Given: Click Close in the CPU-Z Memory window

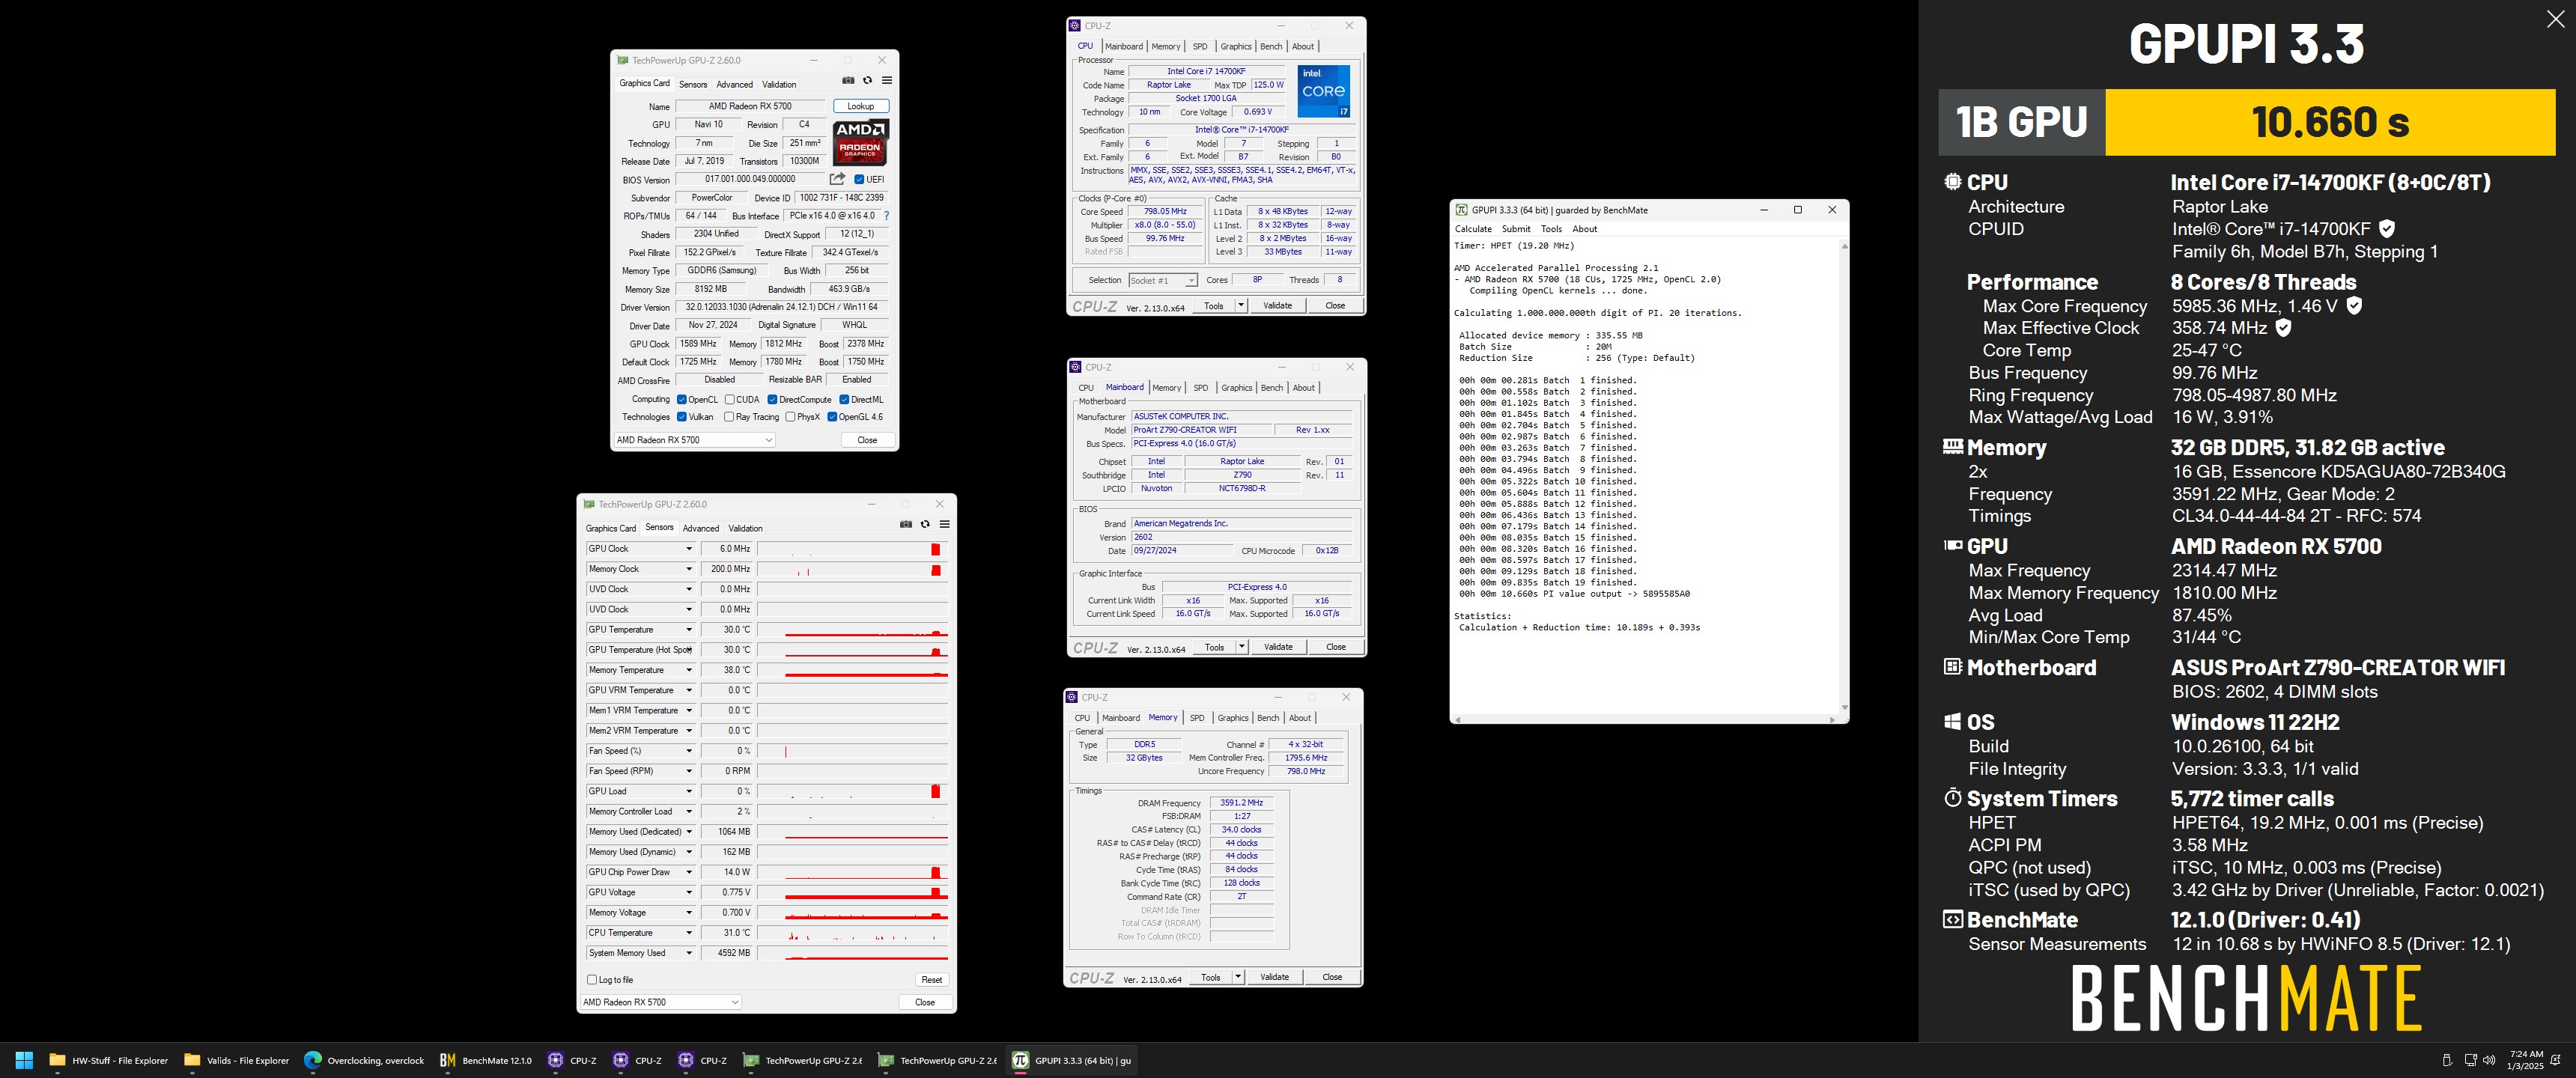Looking at the screenshot, I should click(x=1332, y=977).
